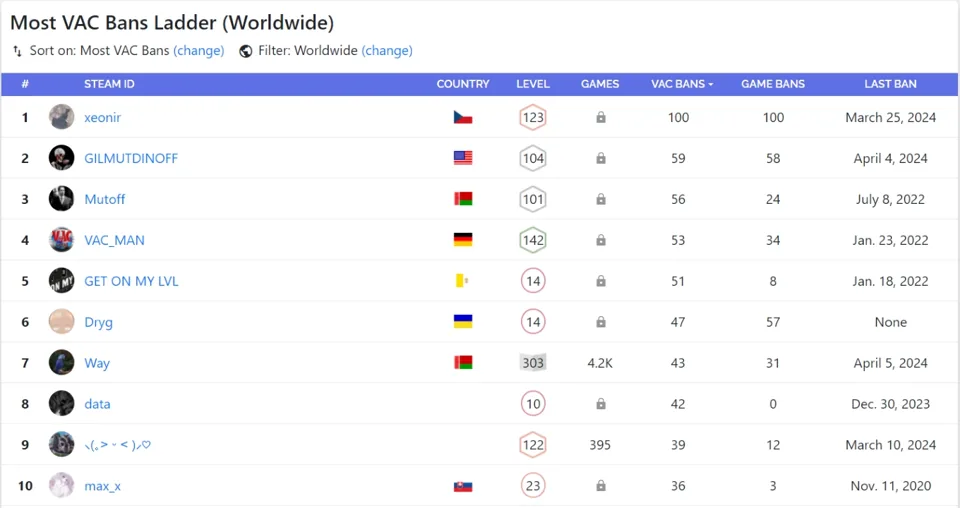This screenshot has height=508, width=960.
Task: Sort by the LEVEL column header
Action: pos(533,84)
